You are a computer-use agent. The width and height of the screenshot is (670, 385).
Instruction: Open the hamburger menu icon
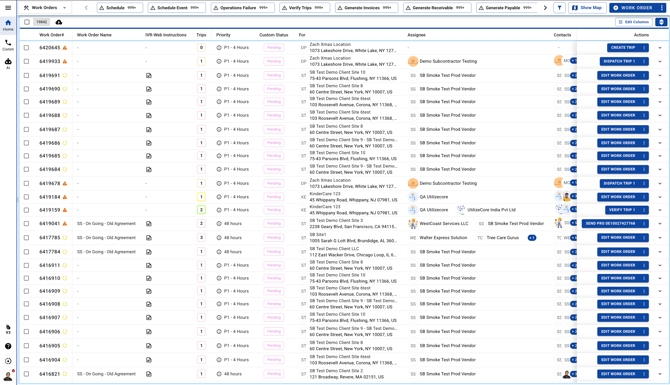tap(8, 8)
